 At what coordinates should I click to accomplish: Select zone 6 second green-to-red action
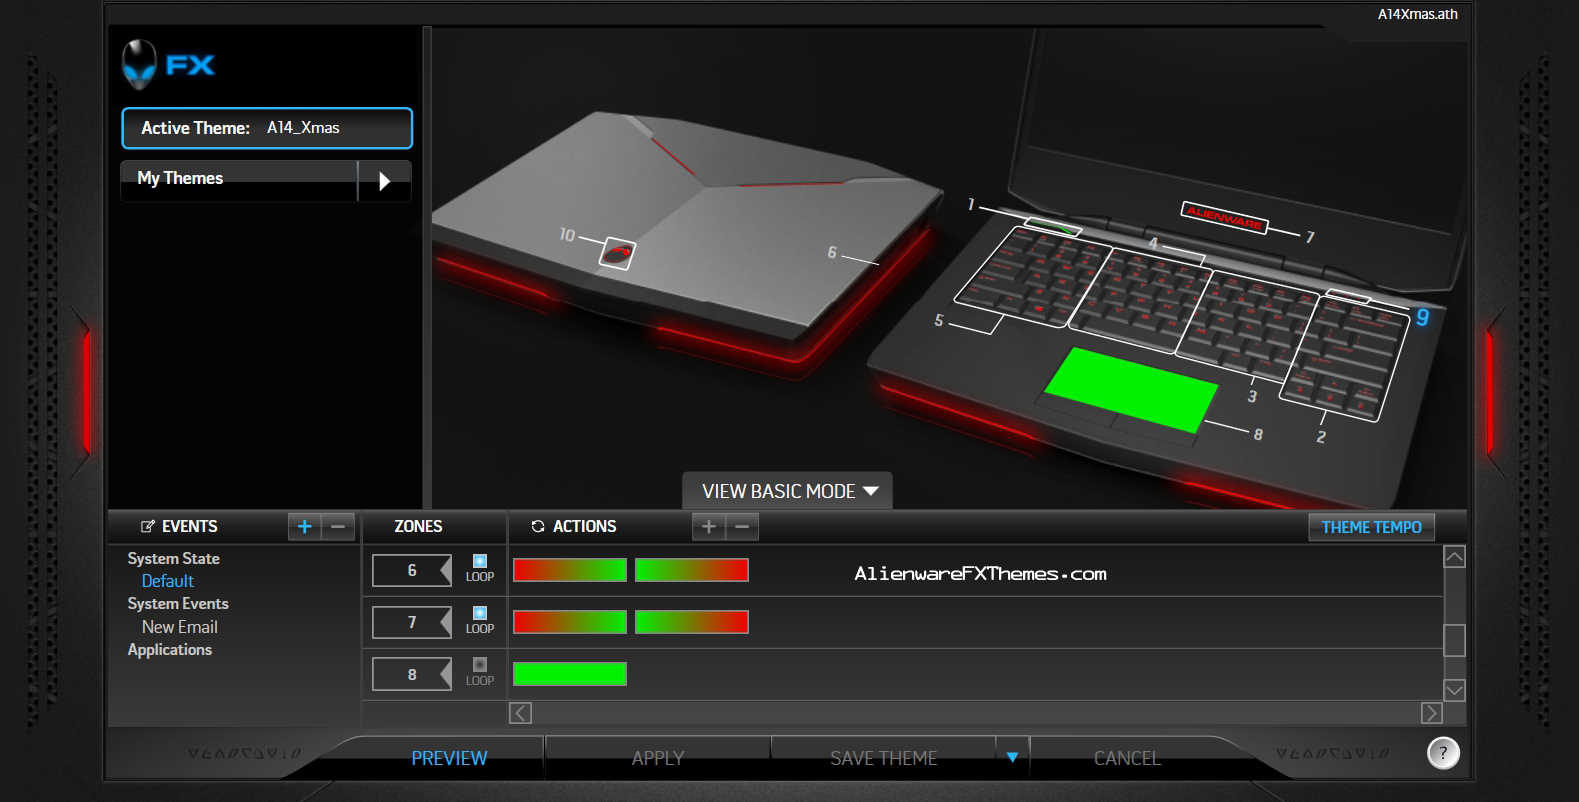coord(692,570)
